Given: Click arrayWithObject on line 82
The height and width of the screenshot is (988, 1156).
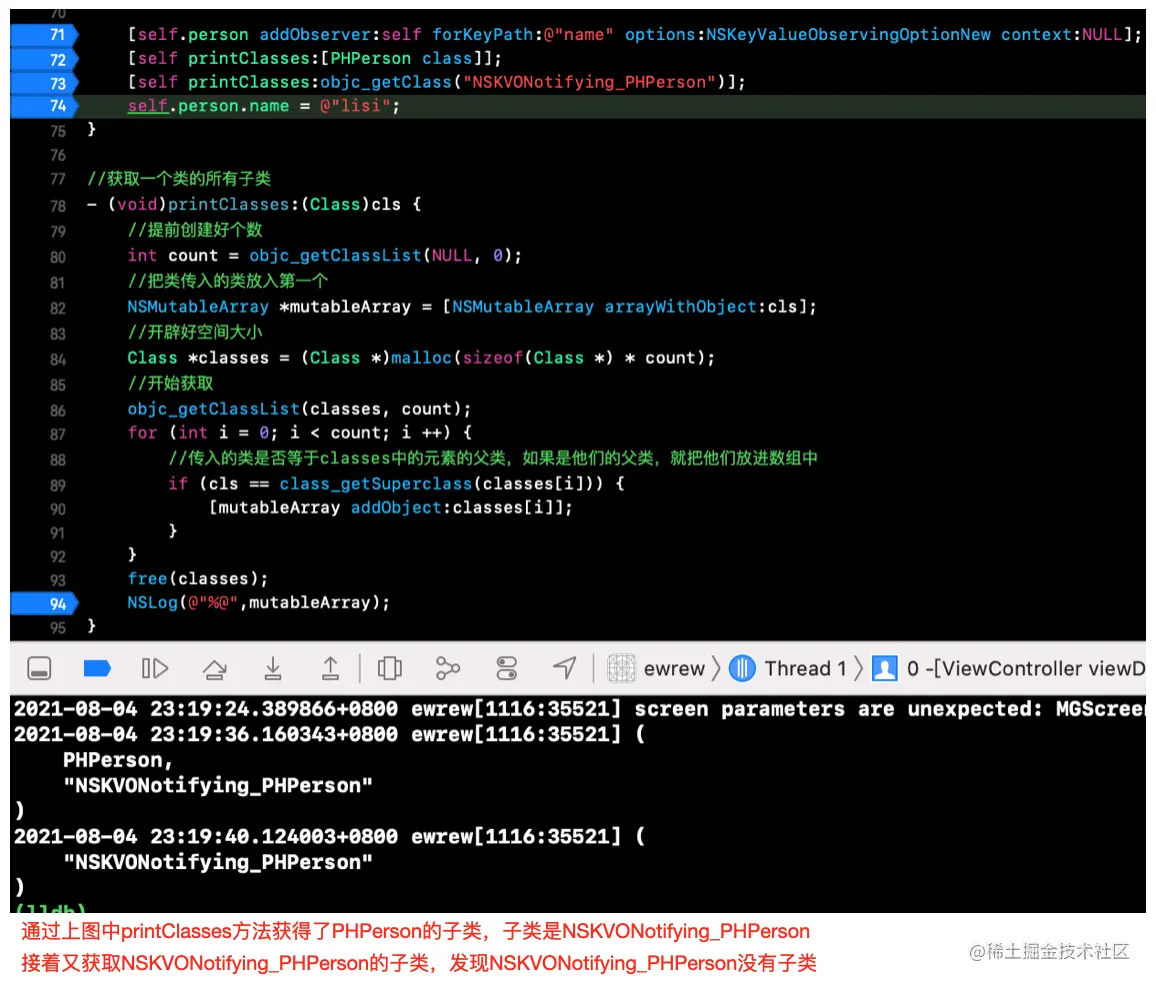Looking at the screenshot, I should point(680,307).
